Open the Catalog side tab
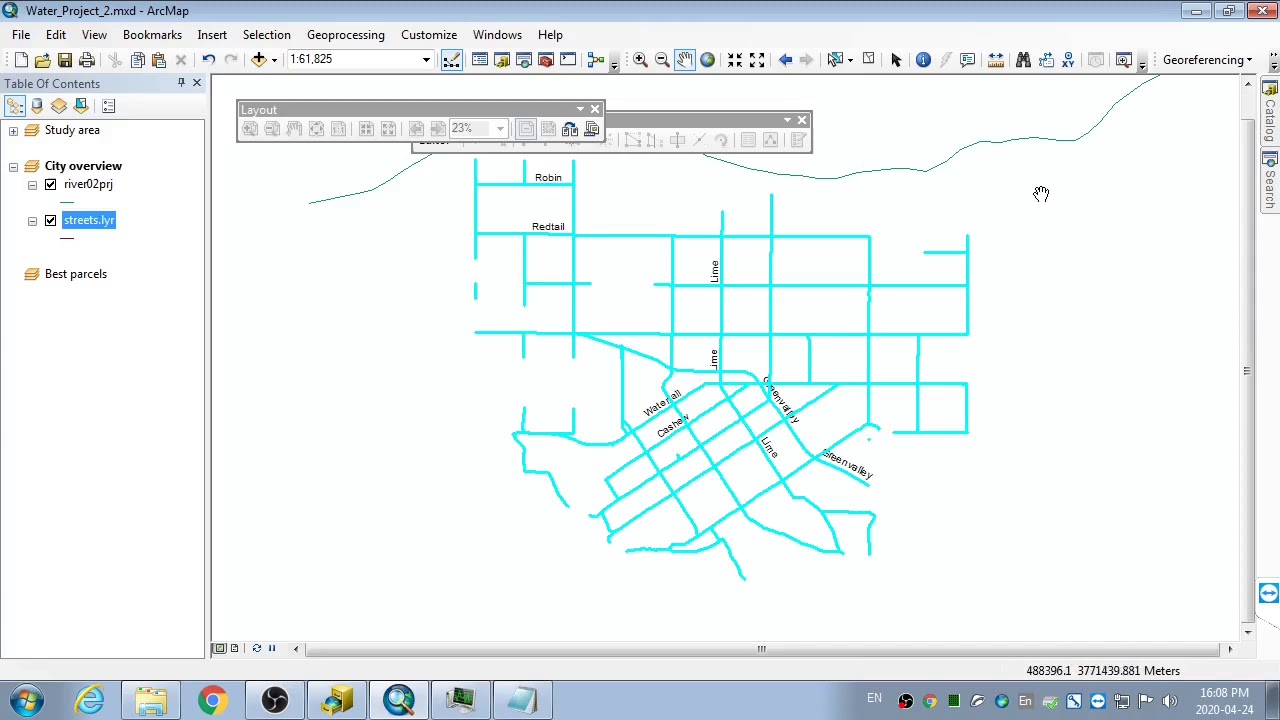Image resolution: width=1280 pixels, height=720 pixels. [x=1270, y=113]
